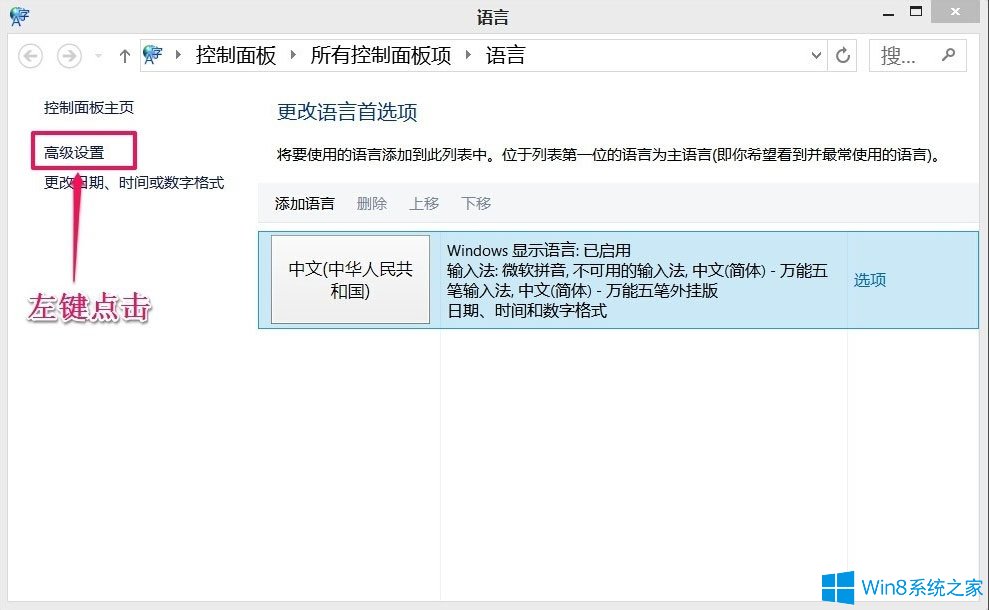989x610 pixels.
Task: Open 选项 for Chinese language
Action: tap(870, 280)
